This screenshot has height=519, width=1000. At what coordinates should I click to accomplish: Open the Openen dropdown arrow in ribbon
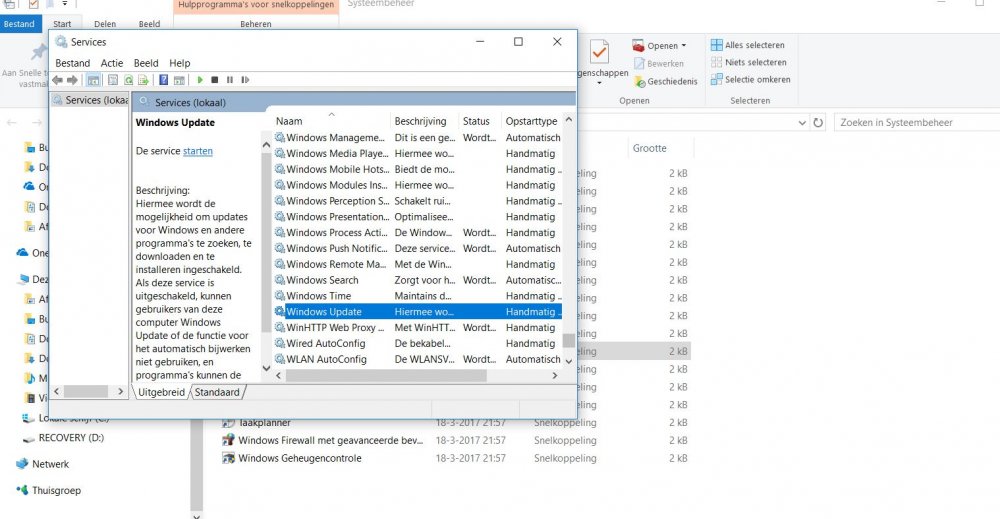point(684,46)
